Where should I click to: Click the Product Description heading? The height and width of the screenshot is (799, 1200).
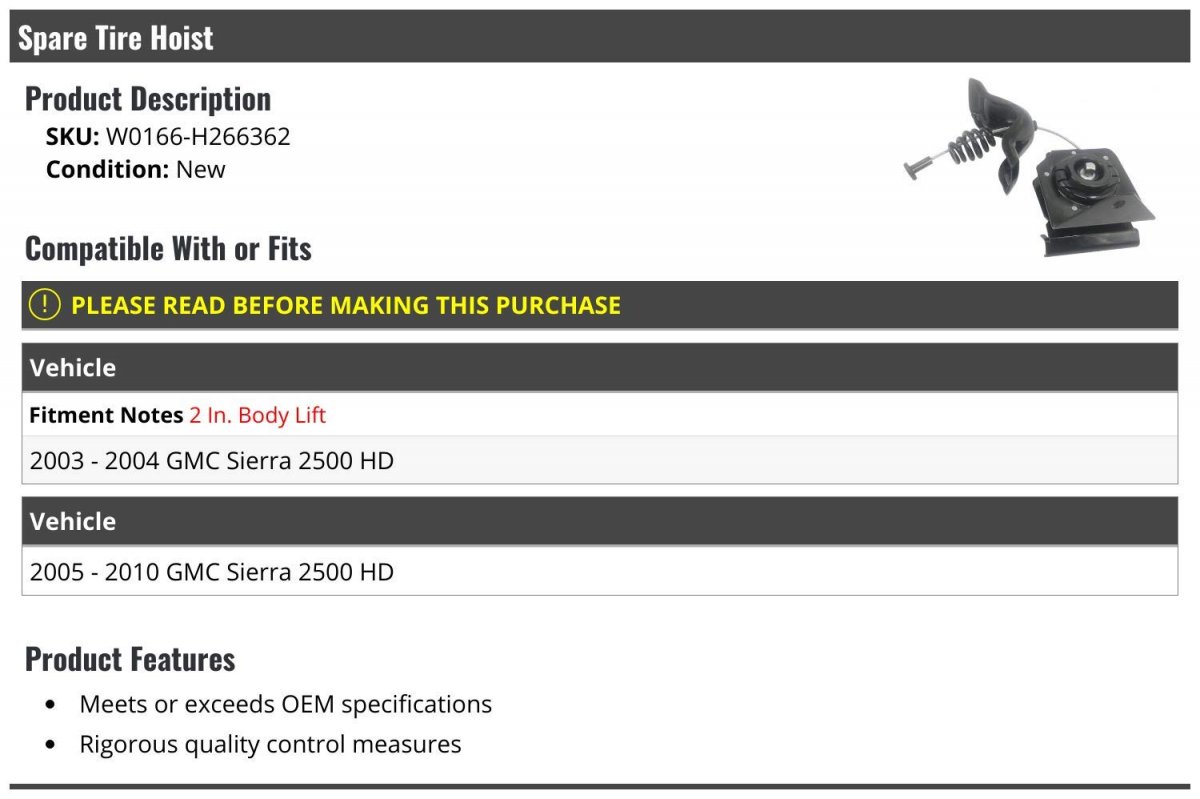(148, 99)
